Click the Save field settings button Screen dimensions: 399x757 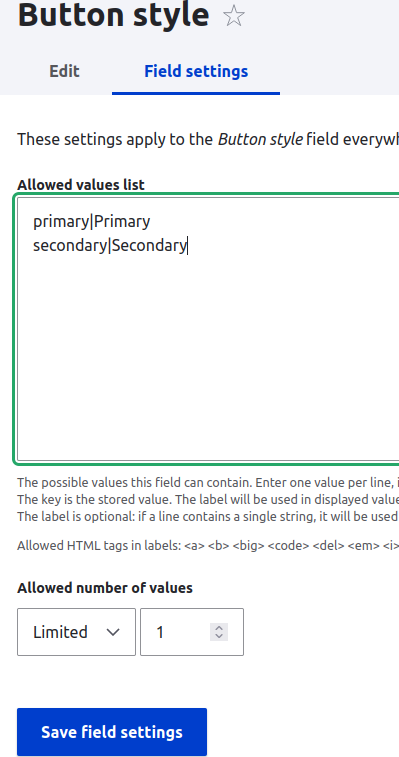pos(112,732)
